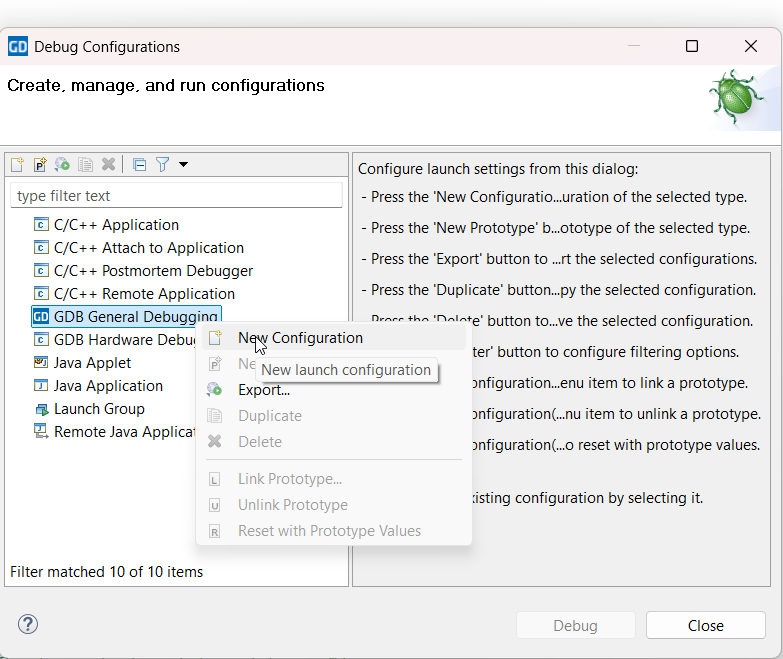The width and height of the screenshot is (783, 659).
Task: Click the Duplicate configuration toolbar icon
Action: (86, 165)
